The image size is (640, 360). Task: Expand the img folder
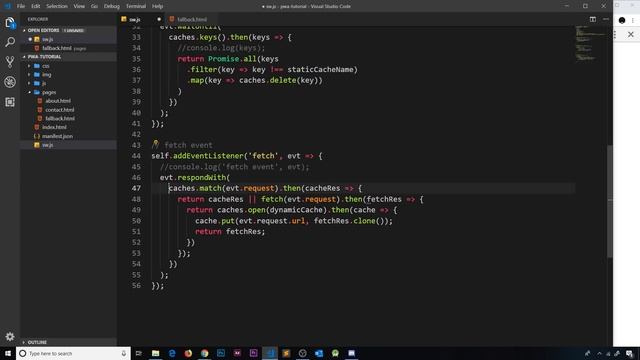[29, 75]
